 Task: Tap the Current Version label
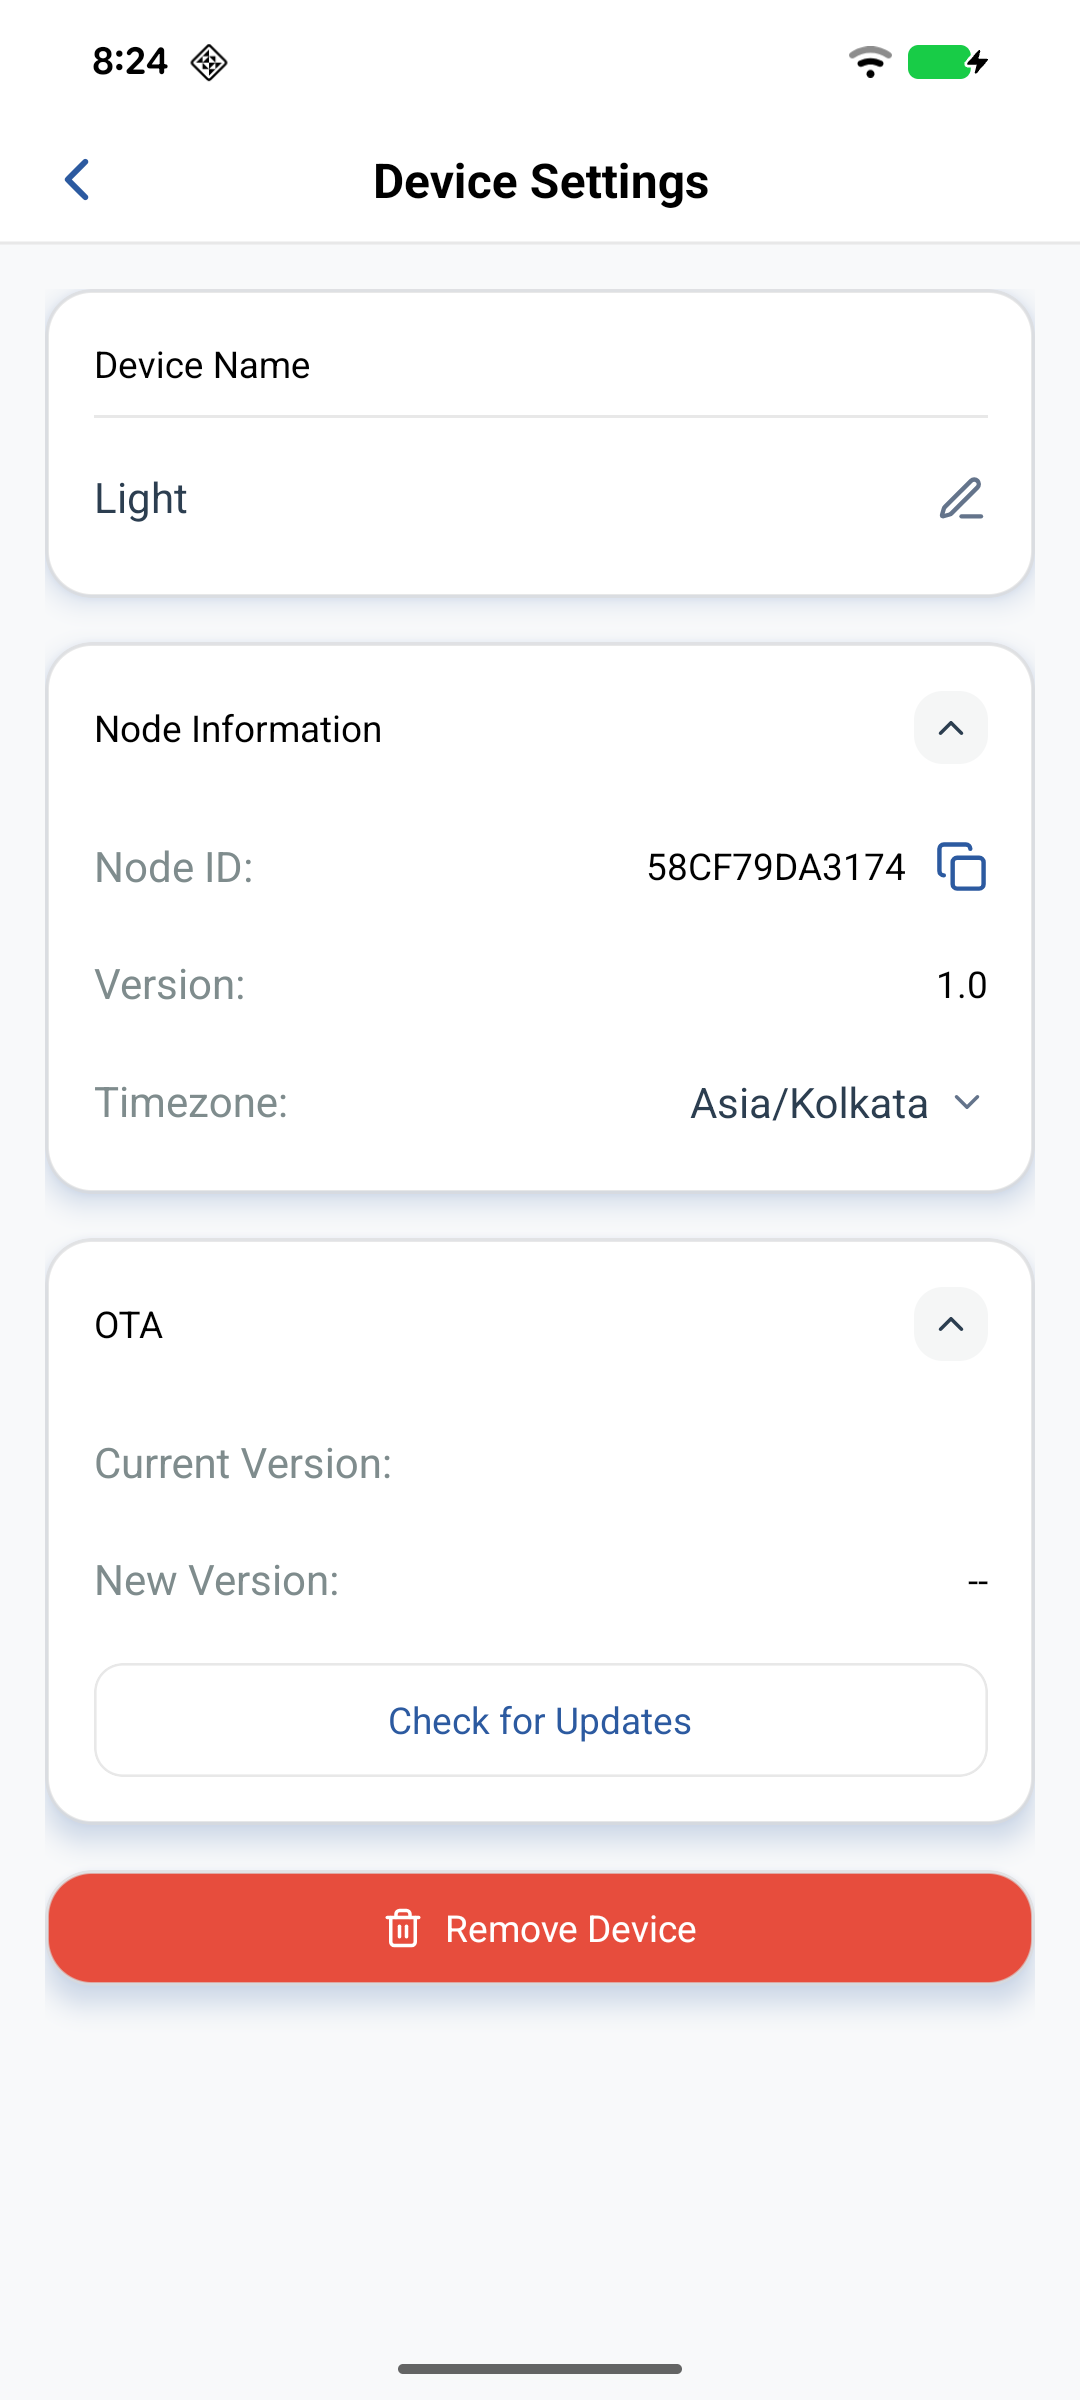tap(243, 1464)
